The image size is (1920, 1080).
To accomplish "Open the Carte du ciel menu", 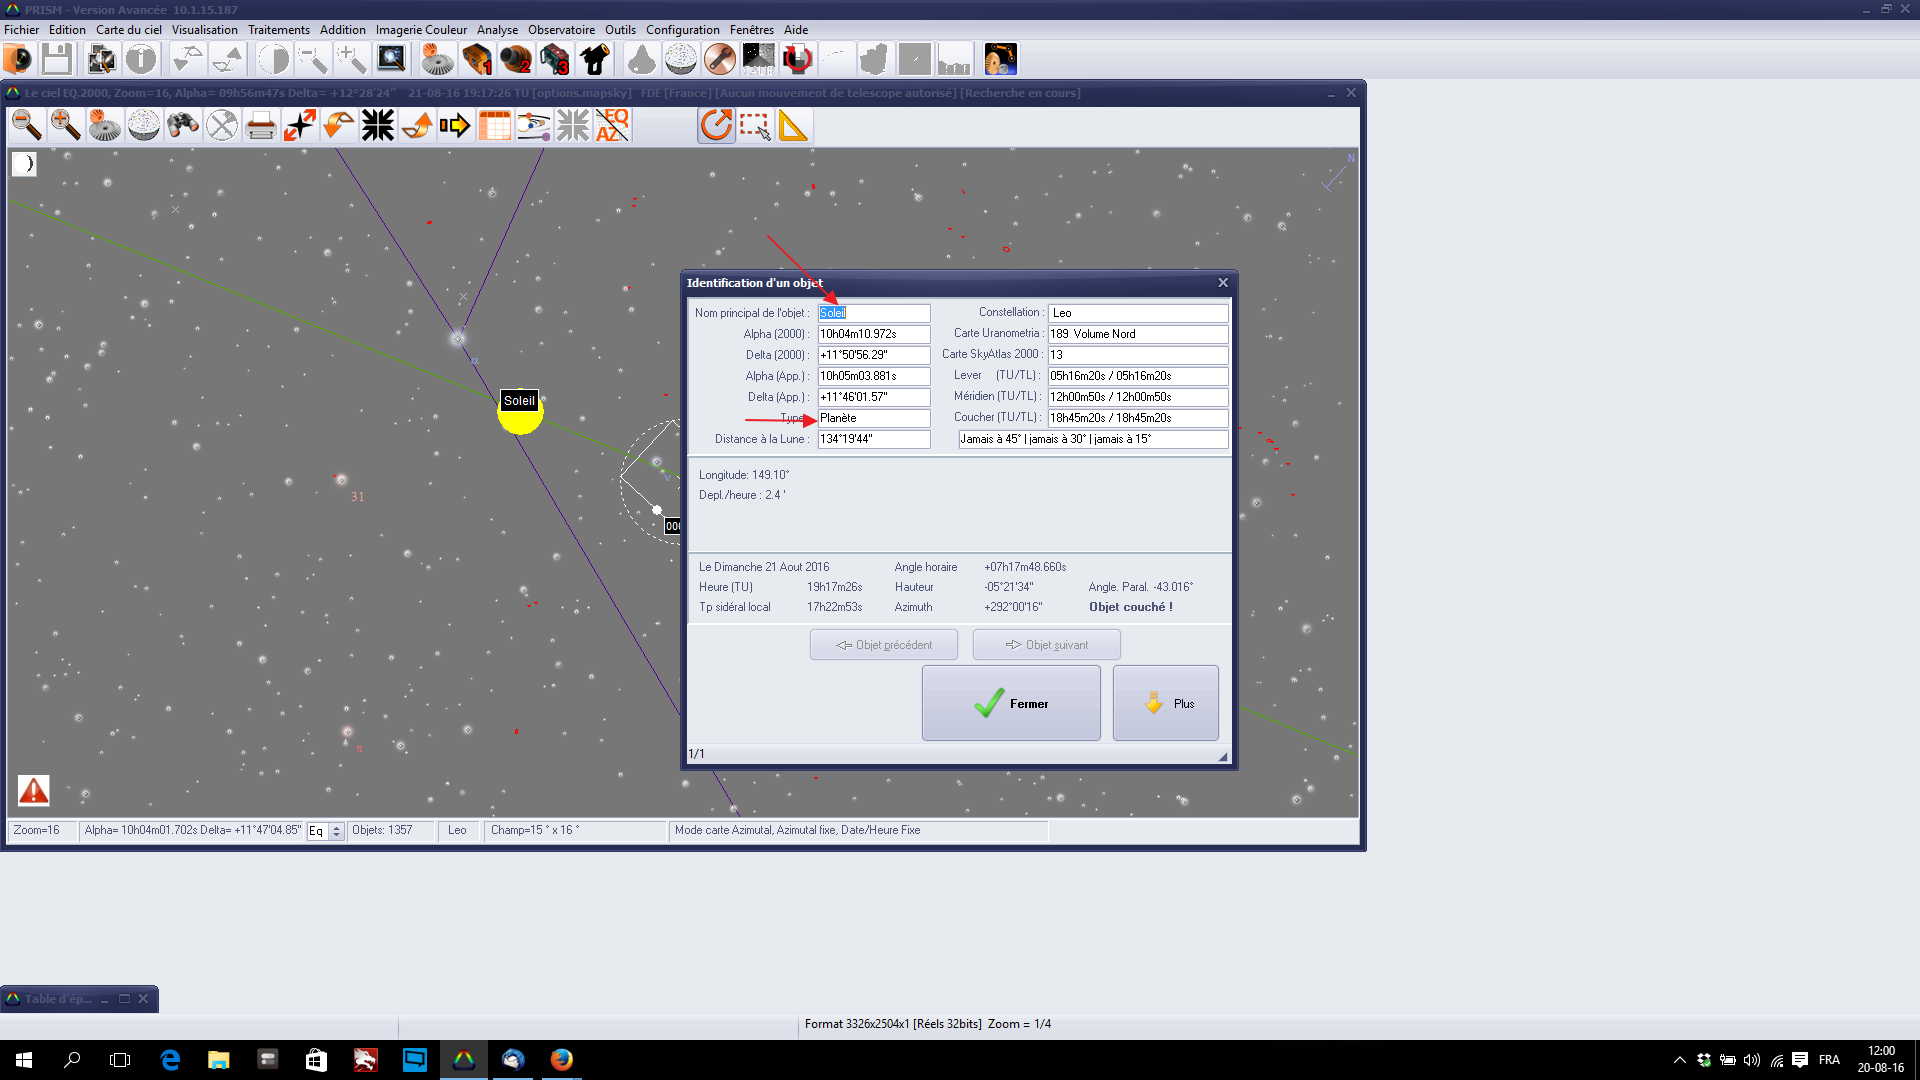I will (x=128, y=30).
